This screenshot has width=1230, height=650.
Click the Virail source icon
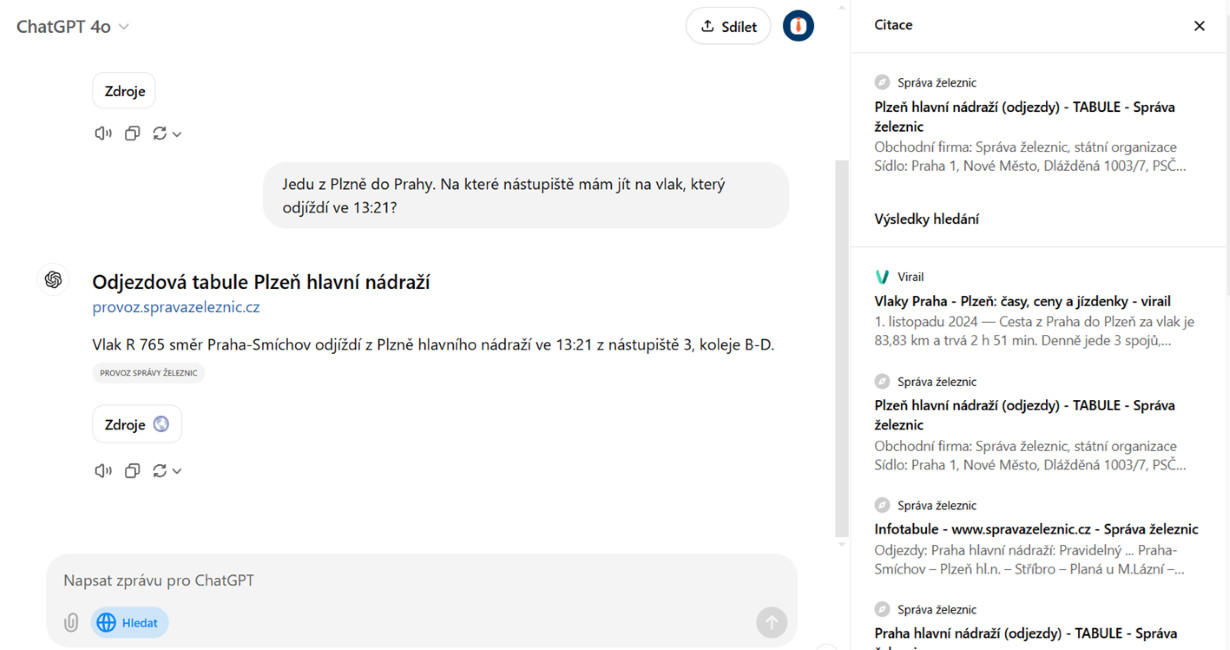click(882, 277)
